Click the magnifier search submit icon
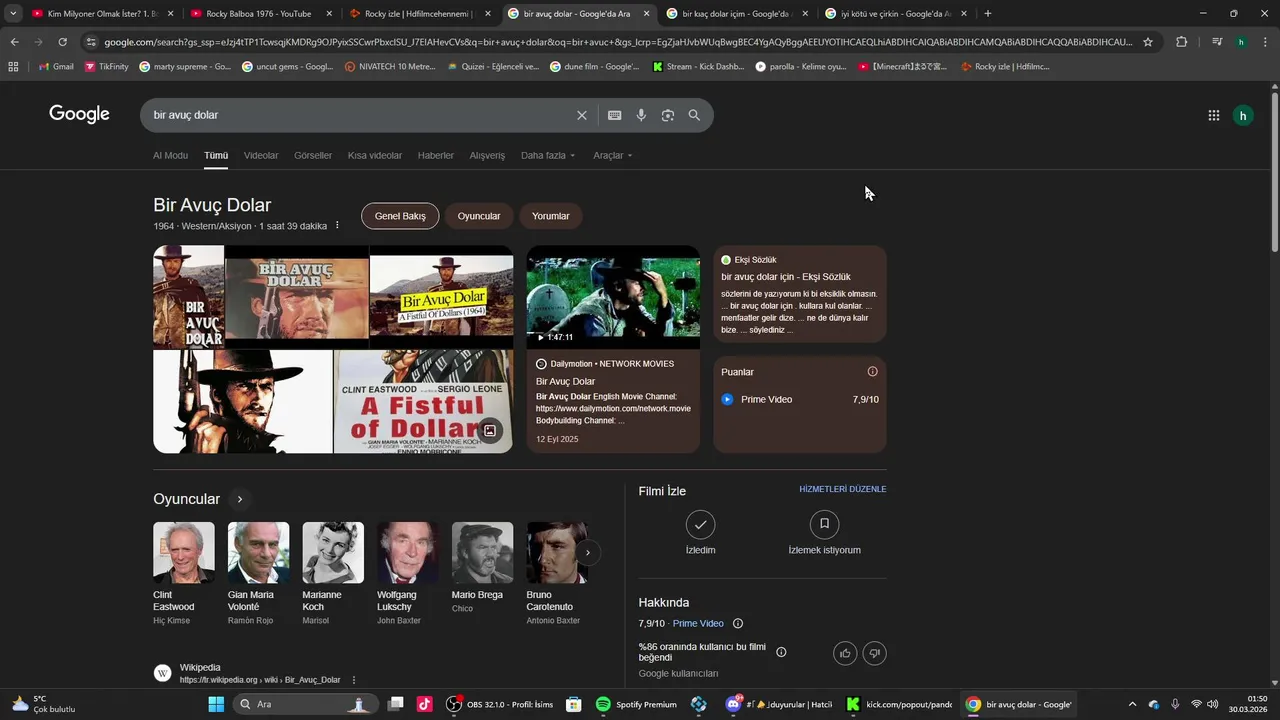This screenshot has width=1280, height=720. (694, 115)
